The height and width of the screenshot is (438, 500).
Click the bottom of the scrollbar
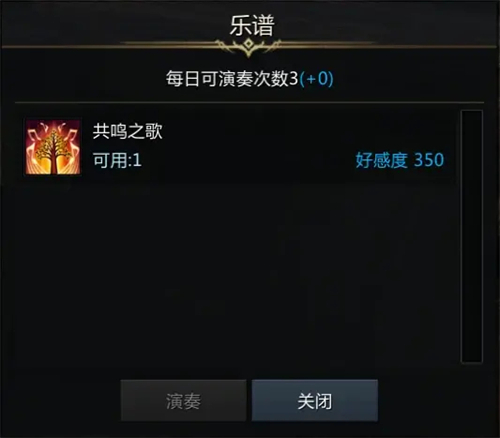472,358
